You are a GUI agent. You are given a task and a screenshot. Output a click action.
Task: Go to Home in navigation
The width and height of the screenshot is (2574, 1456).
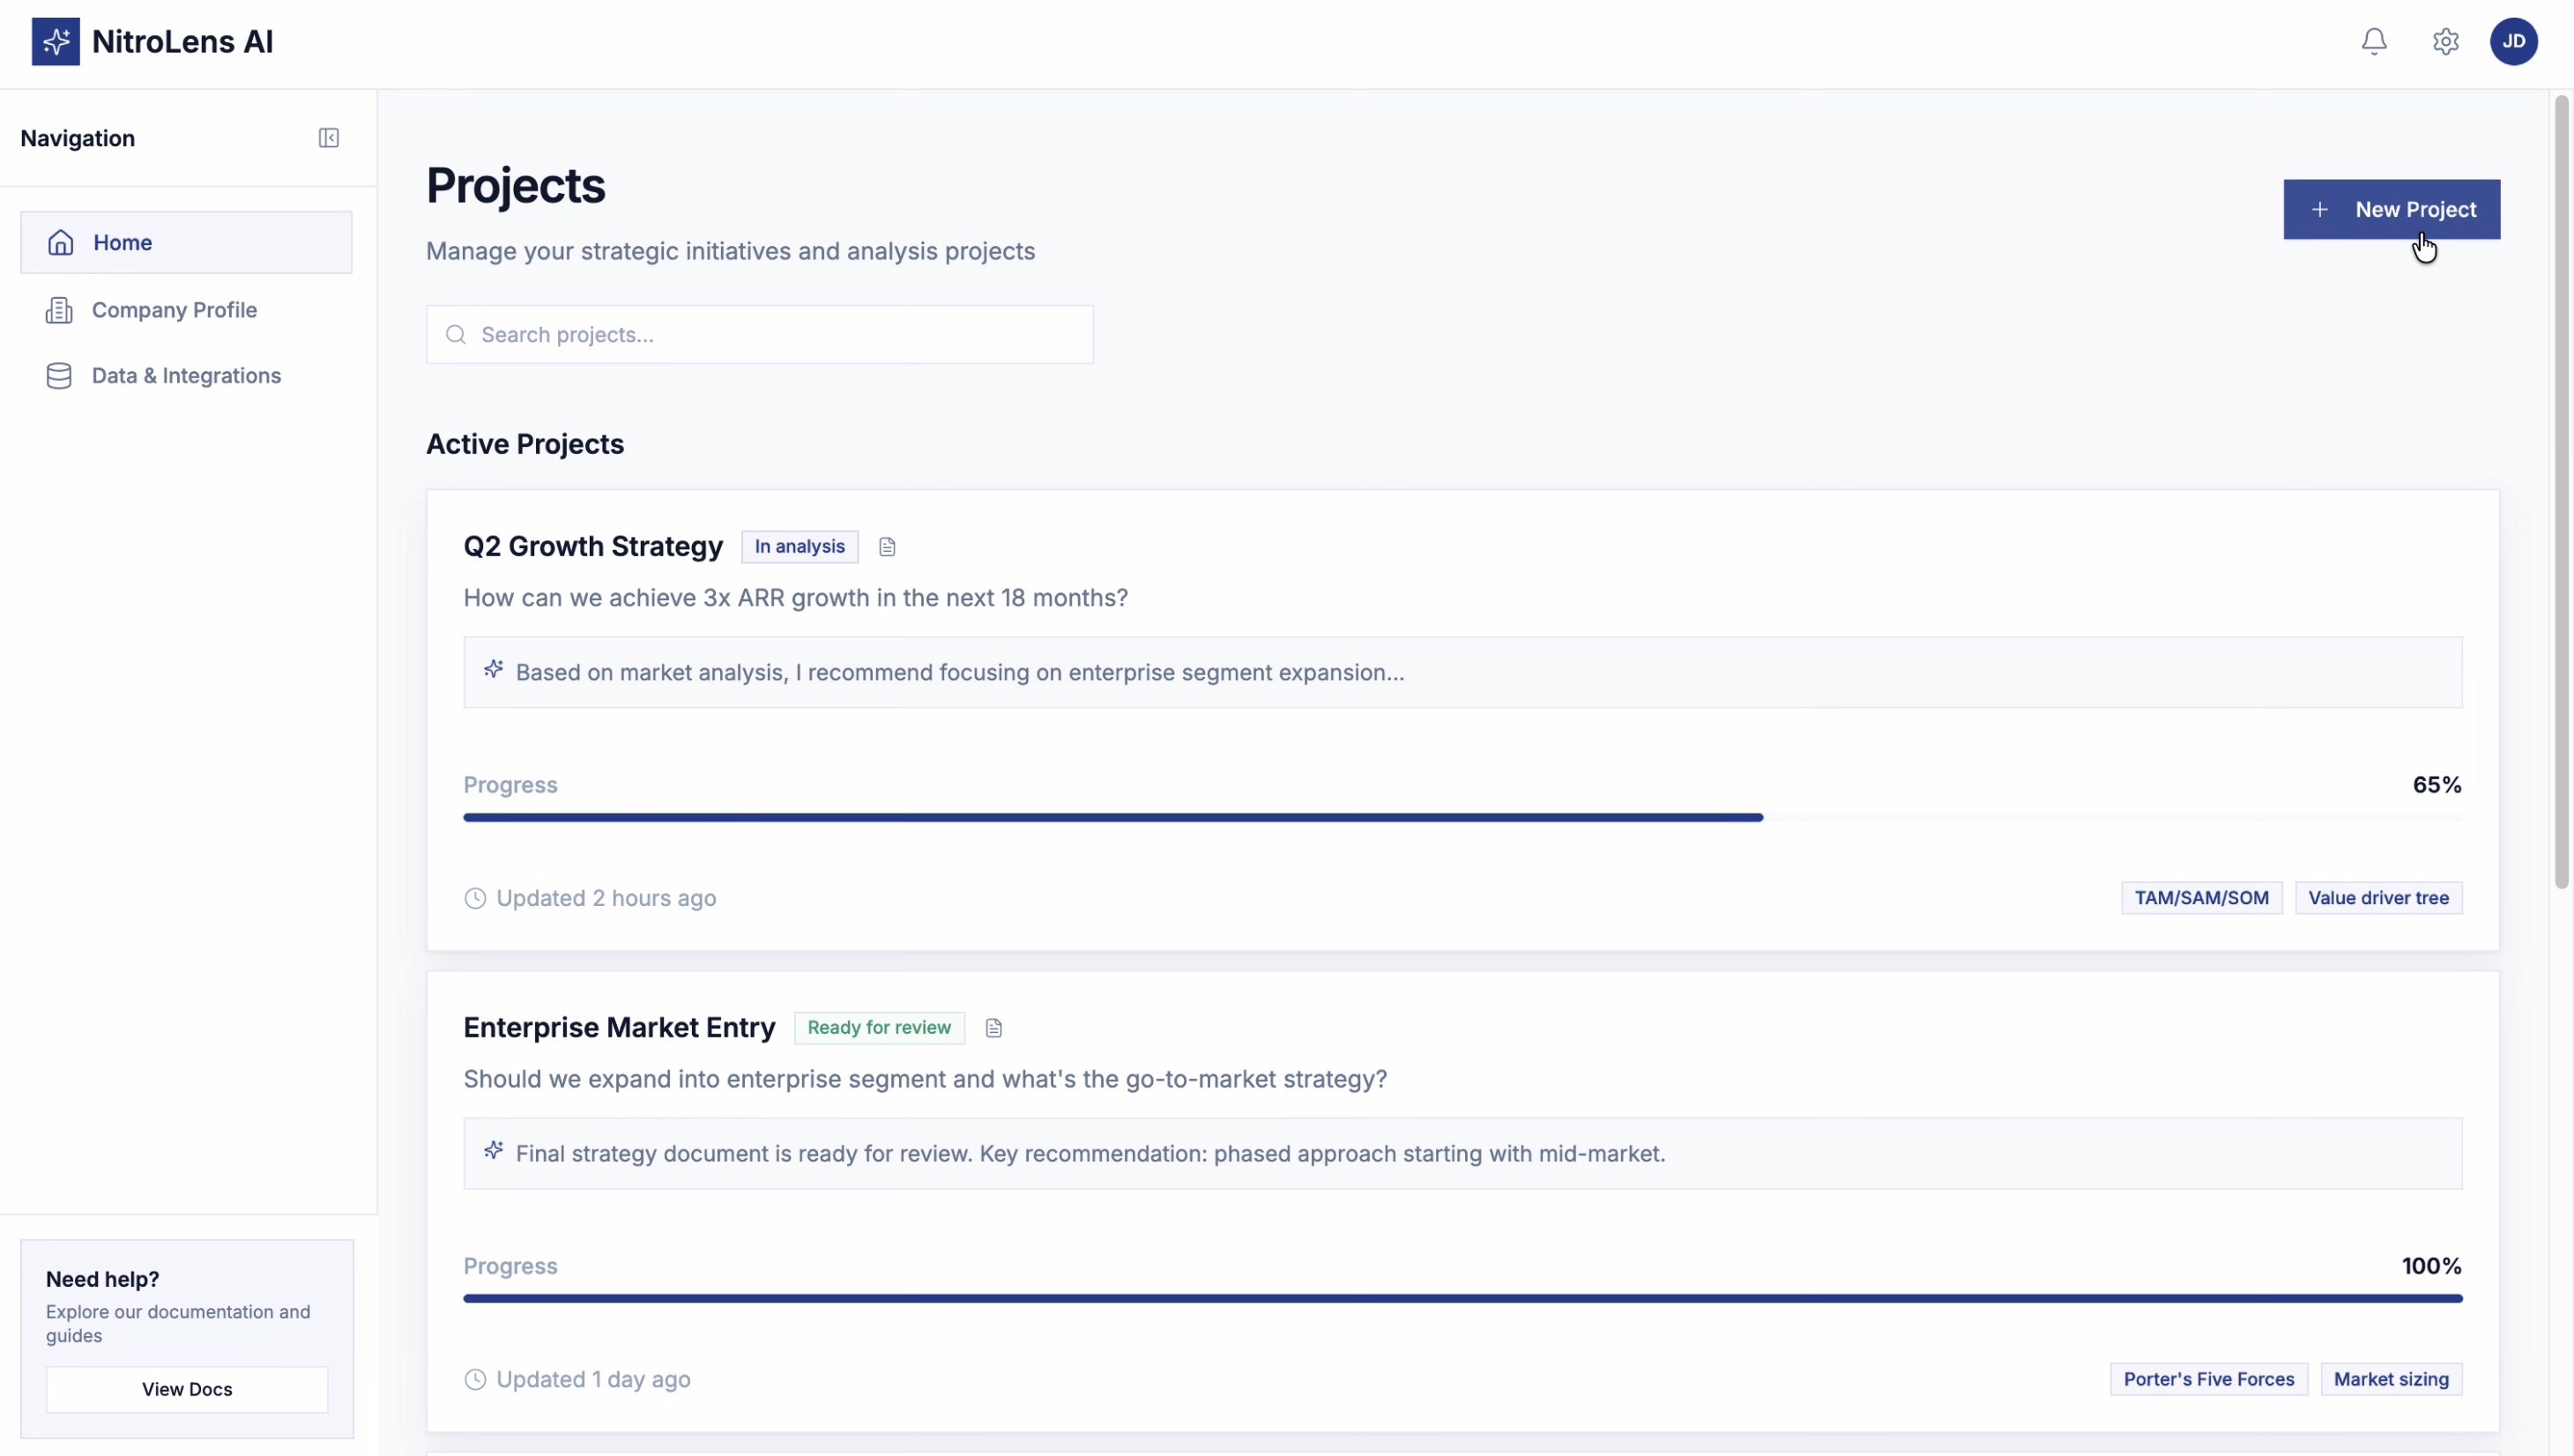click(186, 242)
